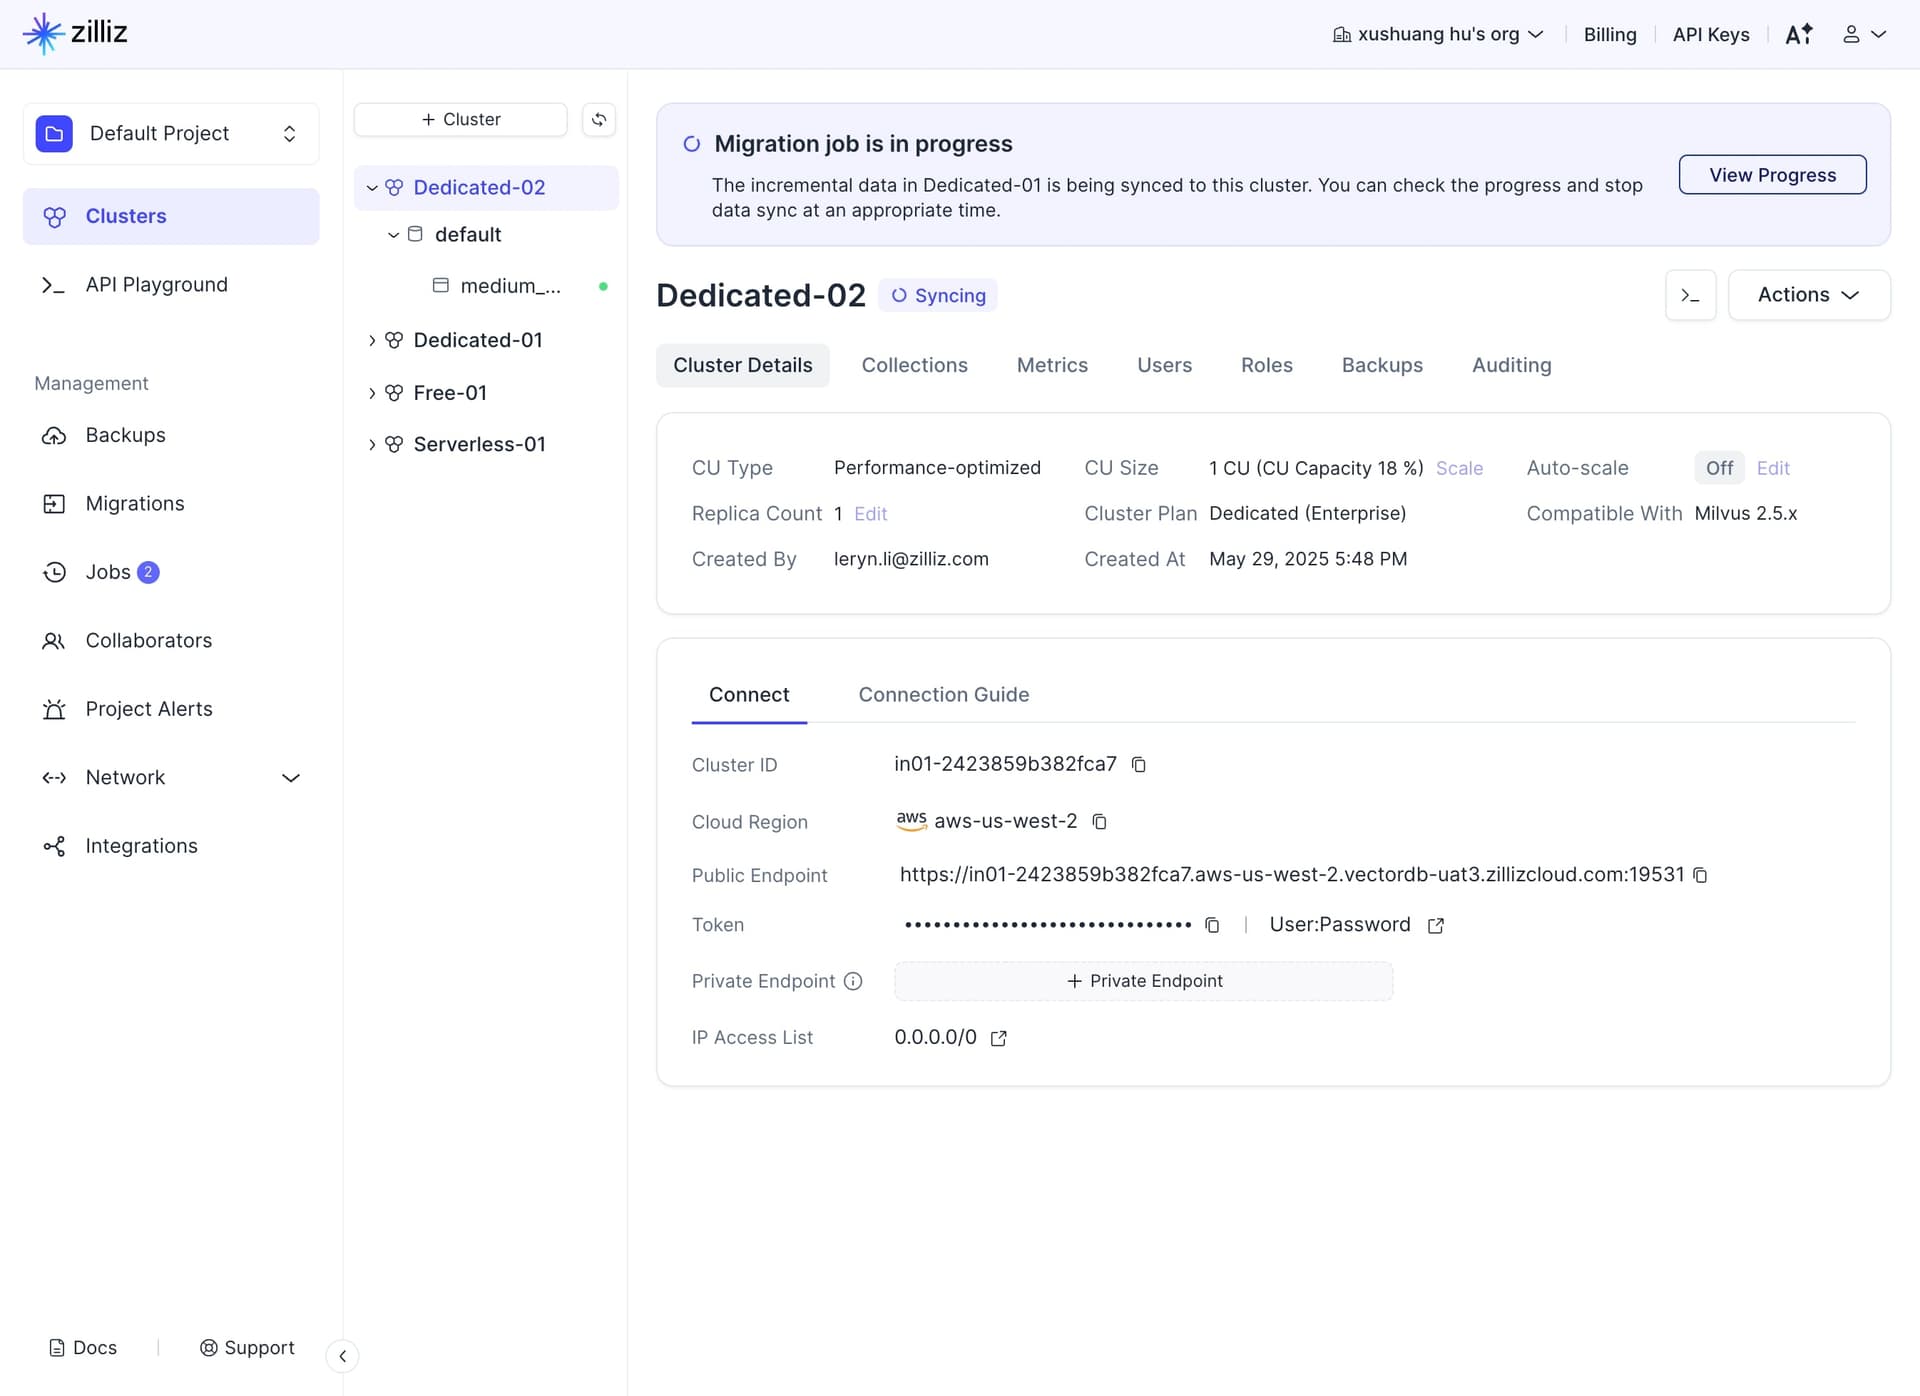Copy the Cloud Region value
Screen dimensions: 1920x1396
click(1099, 822)
